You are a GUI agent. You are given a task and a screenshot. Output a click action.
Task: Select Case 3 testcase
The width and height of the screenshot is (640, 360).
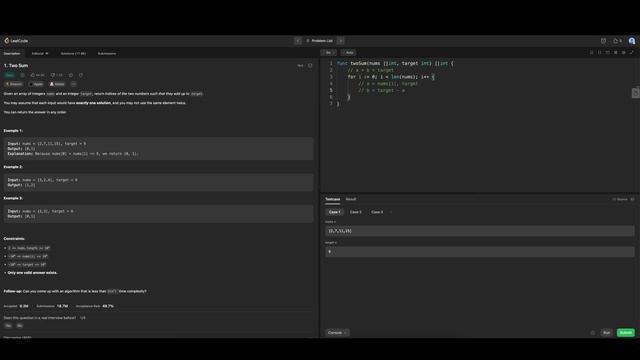click(377, 212)
